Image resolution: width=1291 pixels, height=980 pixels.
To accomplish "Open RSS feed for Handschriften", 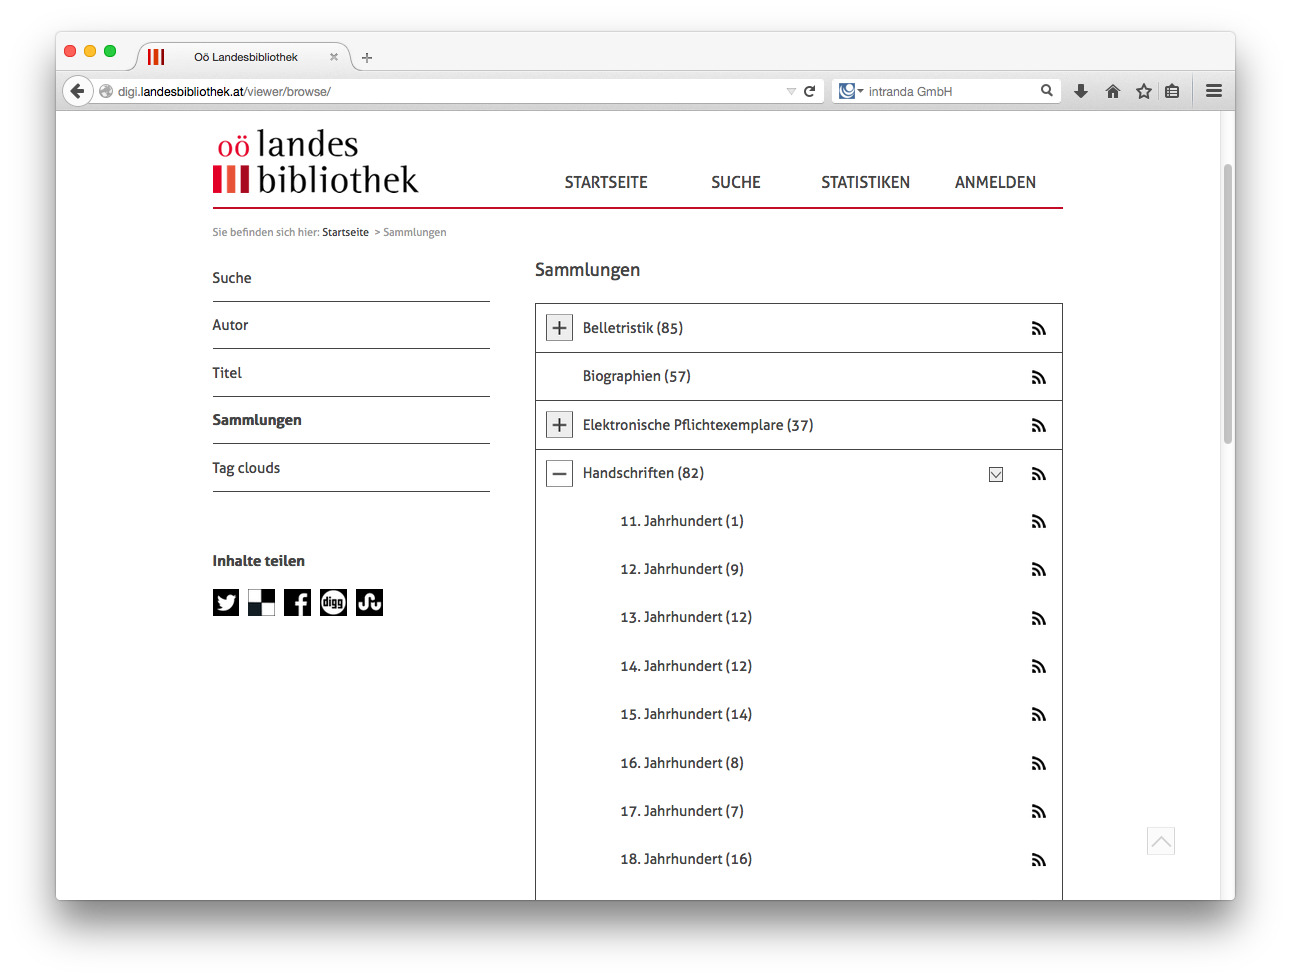I will tap(1039, 474).
